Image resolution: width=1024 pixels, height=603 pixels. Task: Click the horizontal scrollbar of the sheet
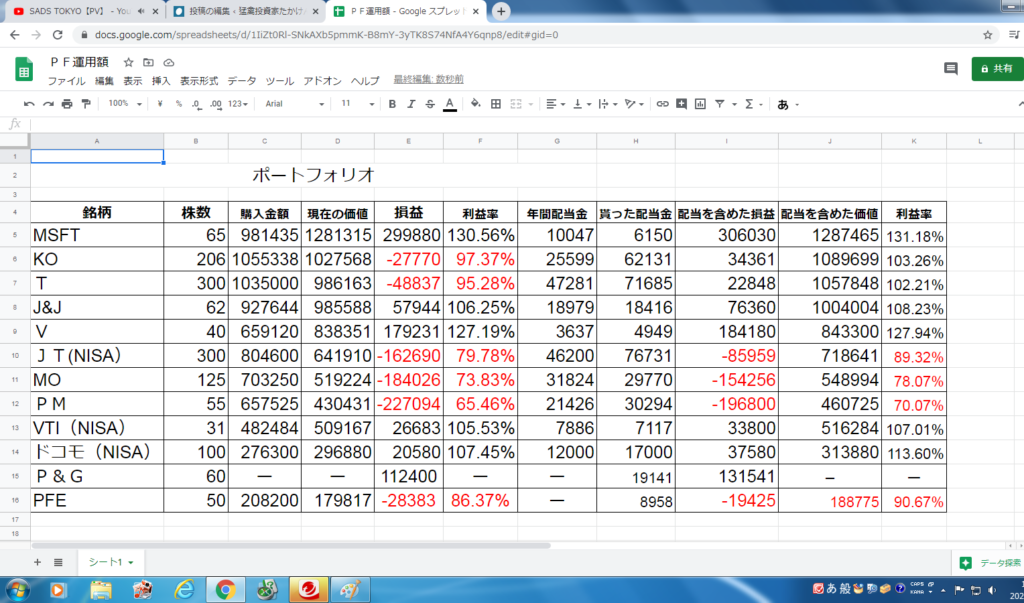click(x=291, y=545)
